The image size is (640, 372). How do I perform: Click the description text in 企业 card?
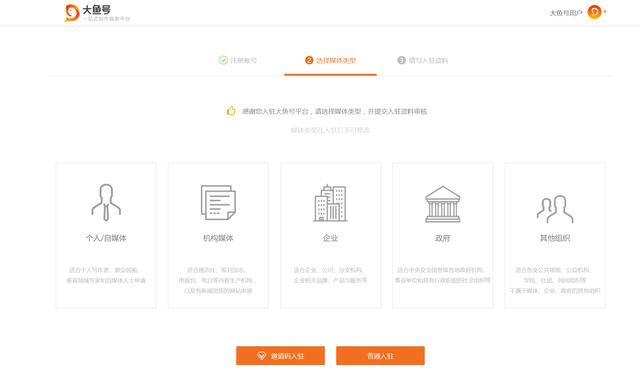pyautogui.click(x=330, y=275)
